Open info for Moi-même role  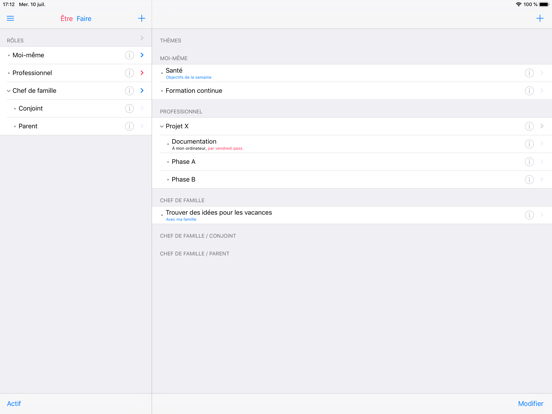pyautogui.click(x=129, y=55)
